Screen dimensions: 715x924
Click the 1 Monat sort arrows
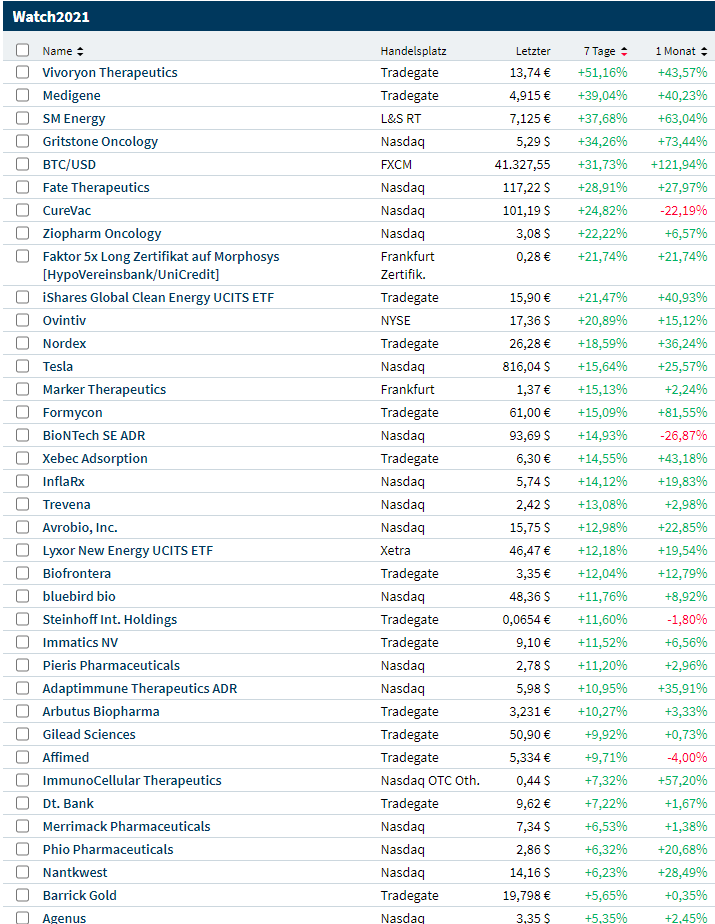(x=703, y=51)
